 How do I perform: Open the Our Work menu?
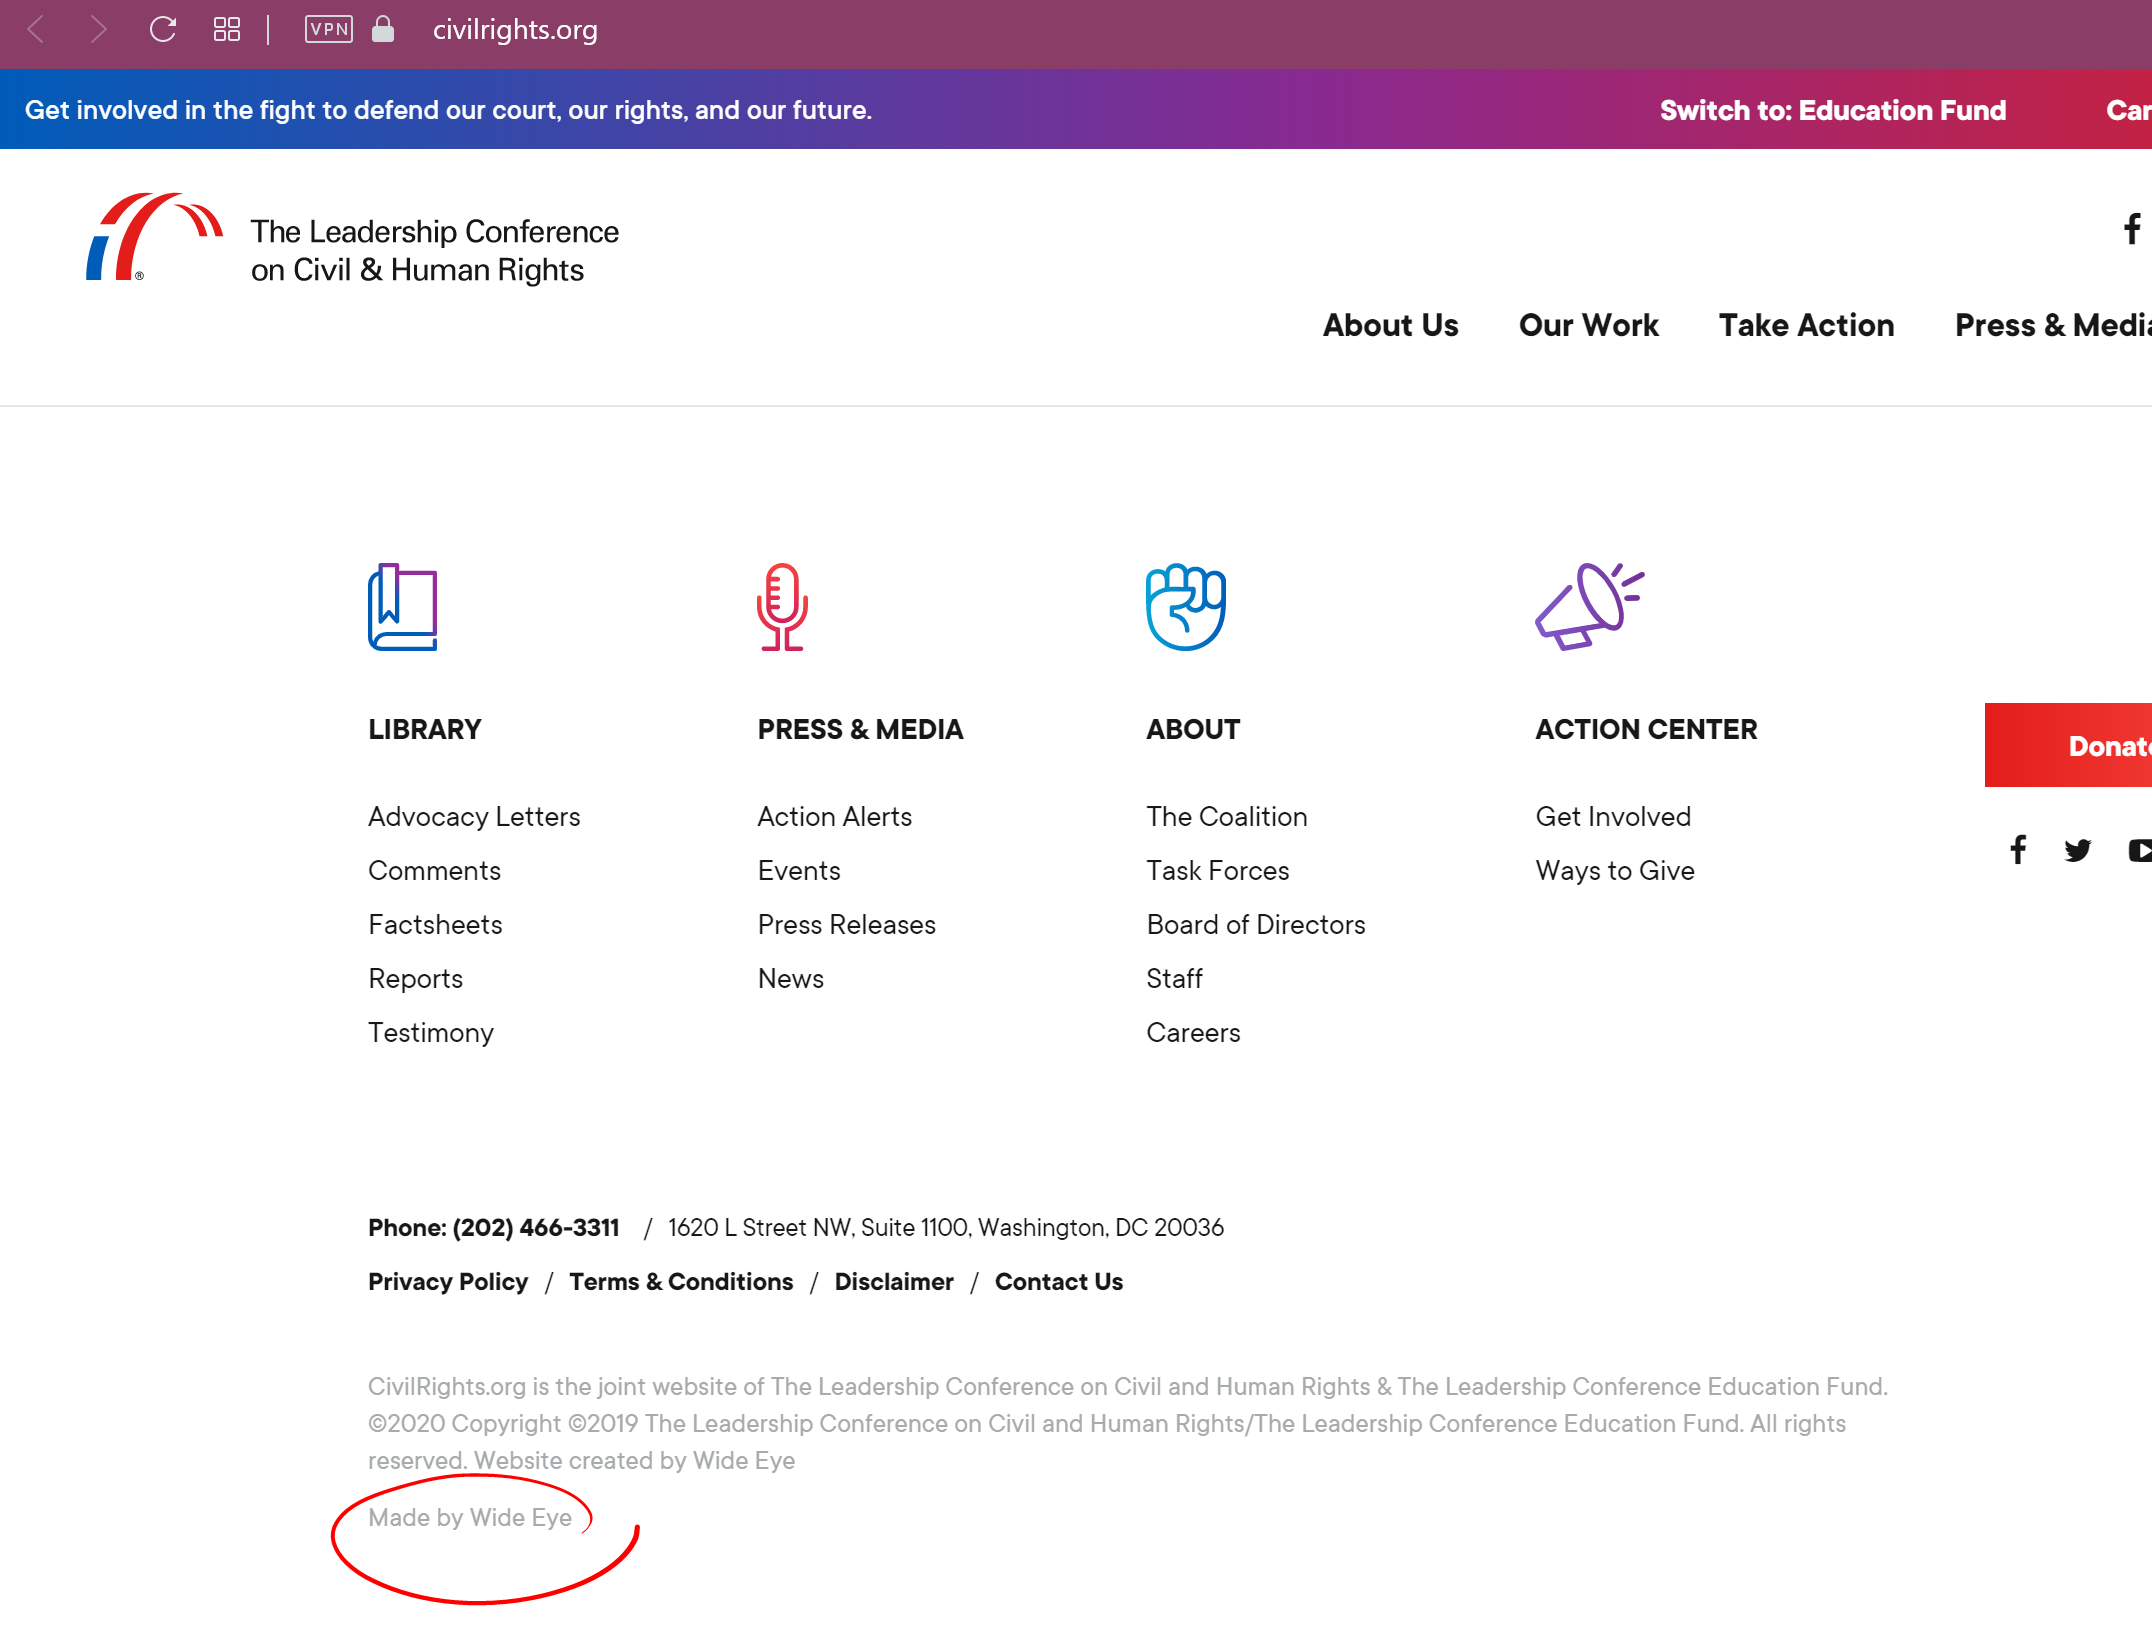pos(1588,325)
